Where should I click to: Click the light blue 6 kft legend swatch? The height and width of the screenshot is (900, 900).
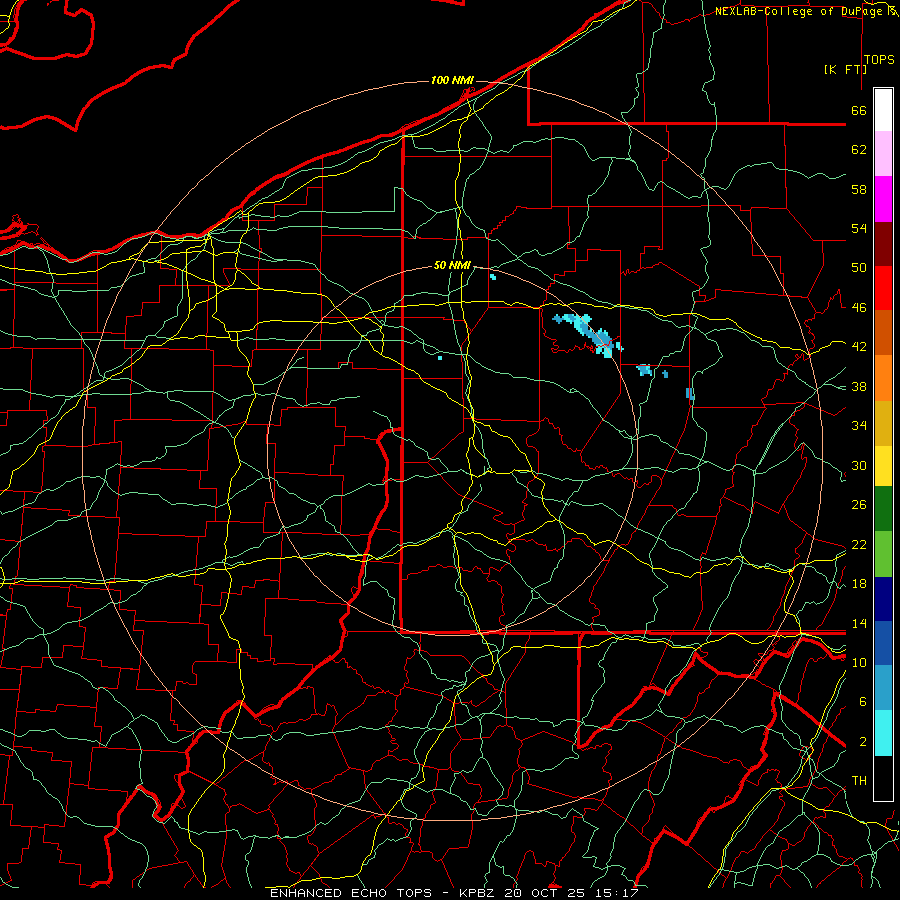click(883, 688)
